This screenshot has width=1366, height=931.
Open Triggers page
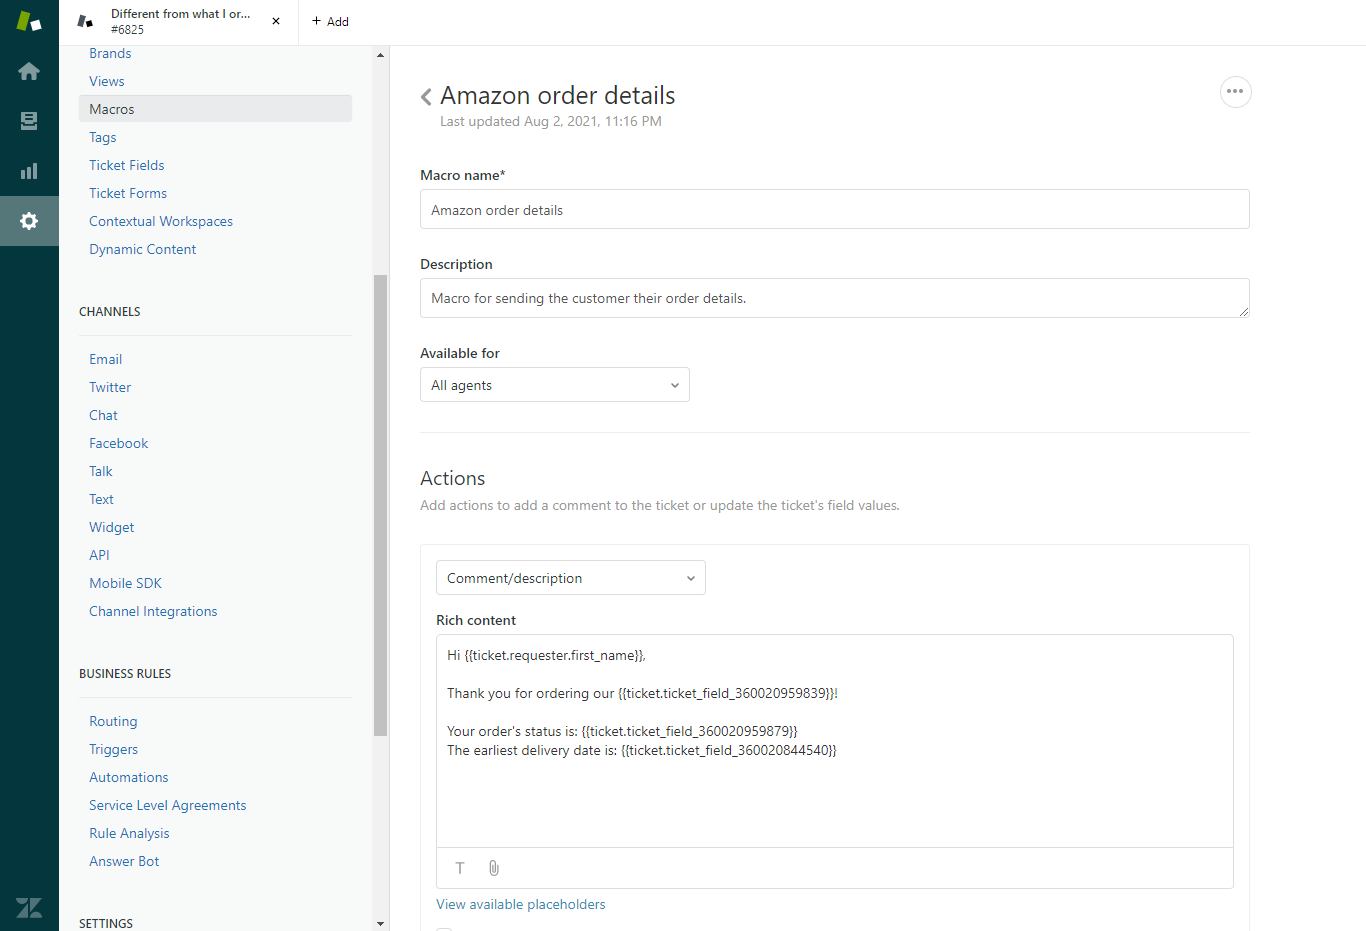pyautogui.click(x=114, y=749)
